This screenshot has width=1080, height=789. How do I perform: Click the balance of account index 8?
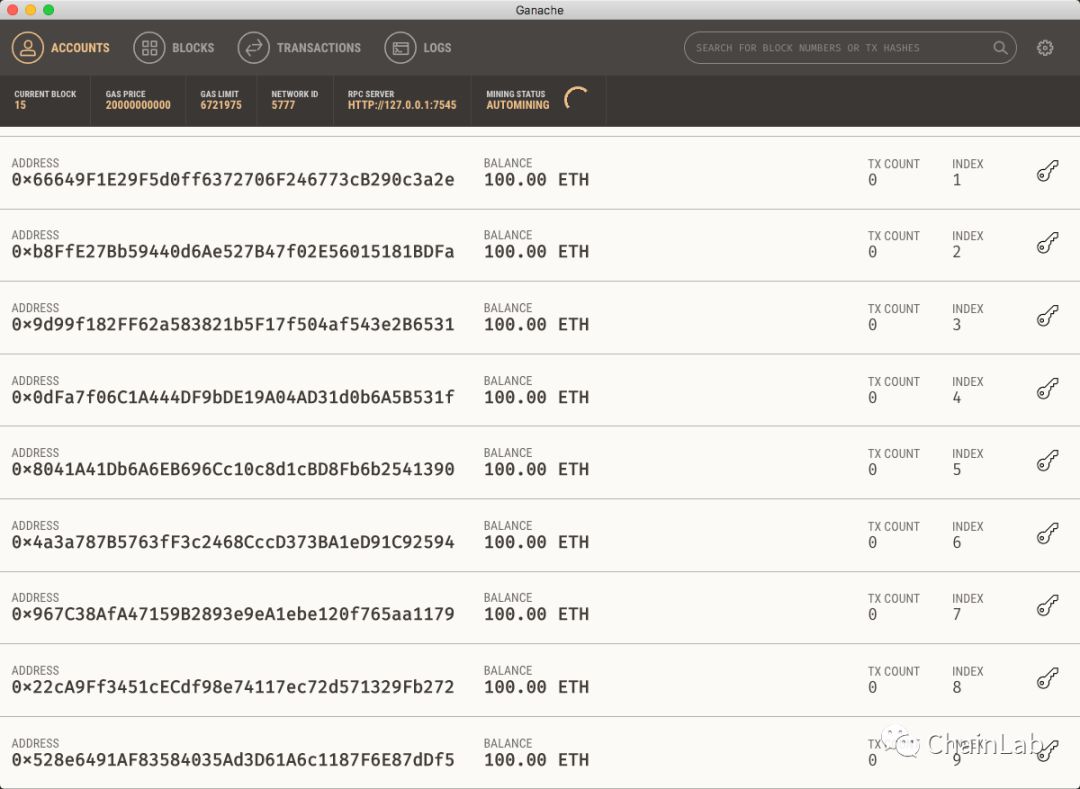pyautogui.click(x=537, y=687)
